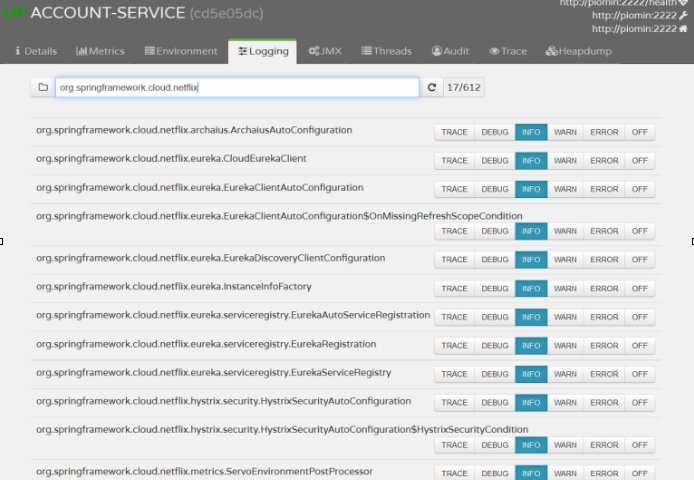Set EurekaAutoServiceRegistration logger to WARN

(565, 317)
